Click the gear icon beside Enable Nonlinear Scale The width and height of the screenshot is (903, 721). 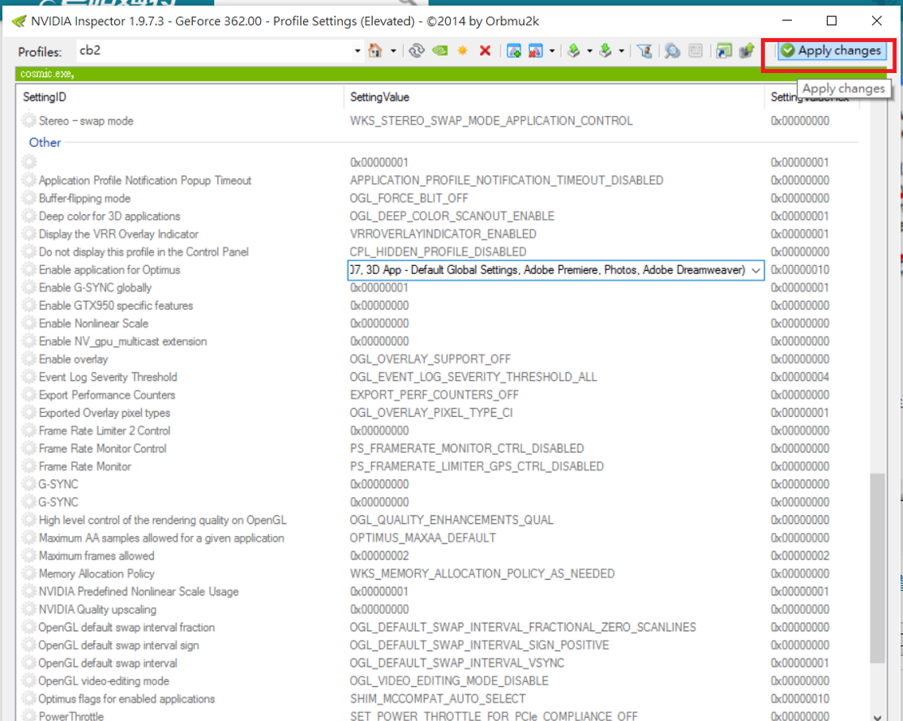click(28, 323)
